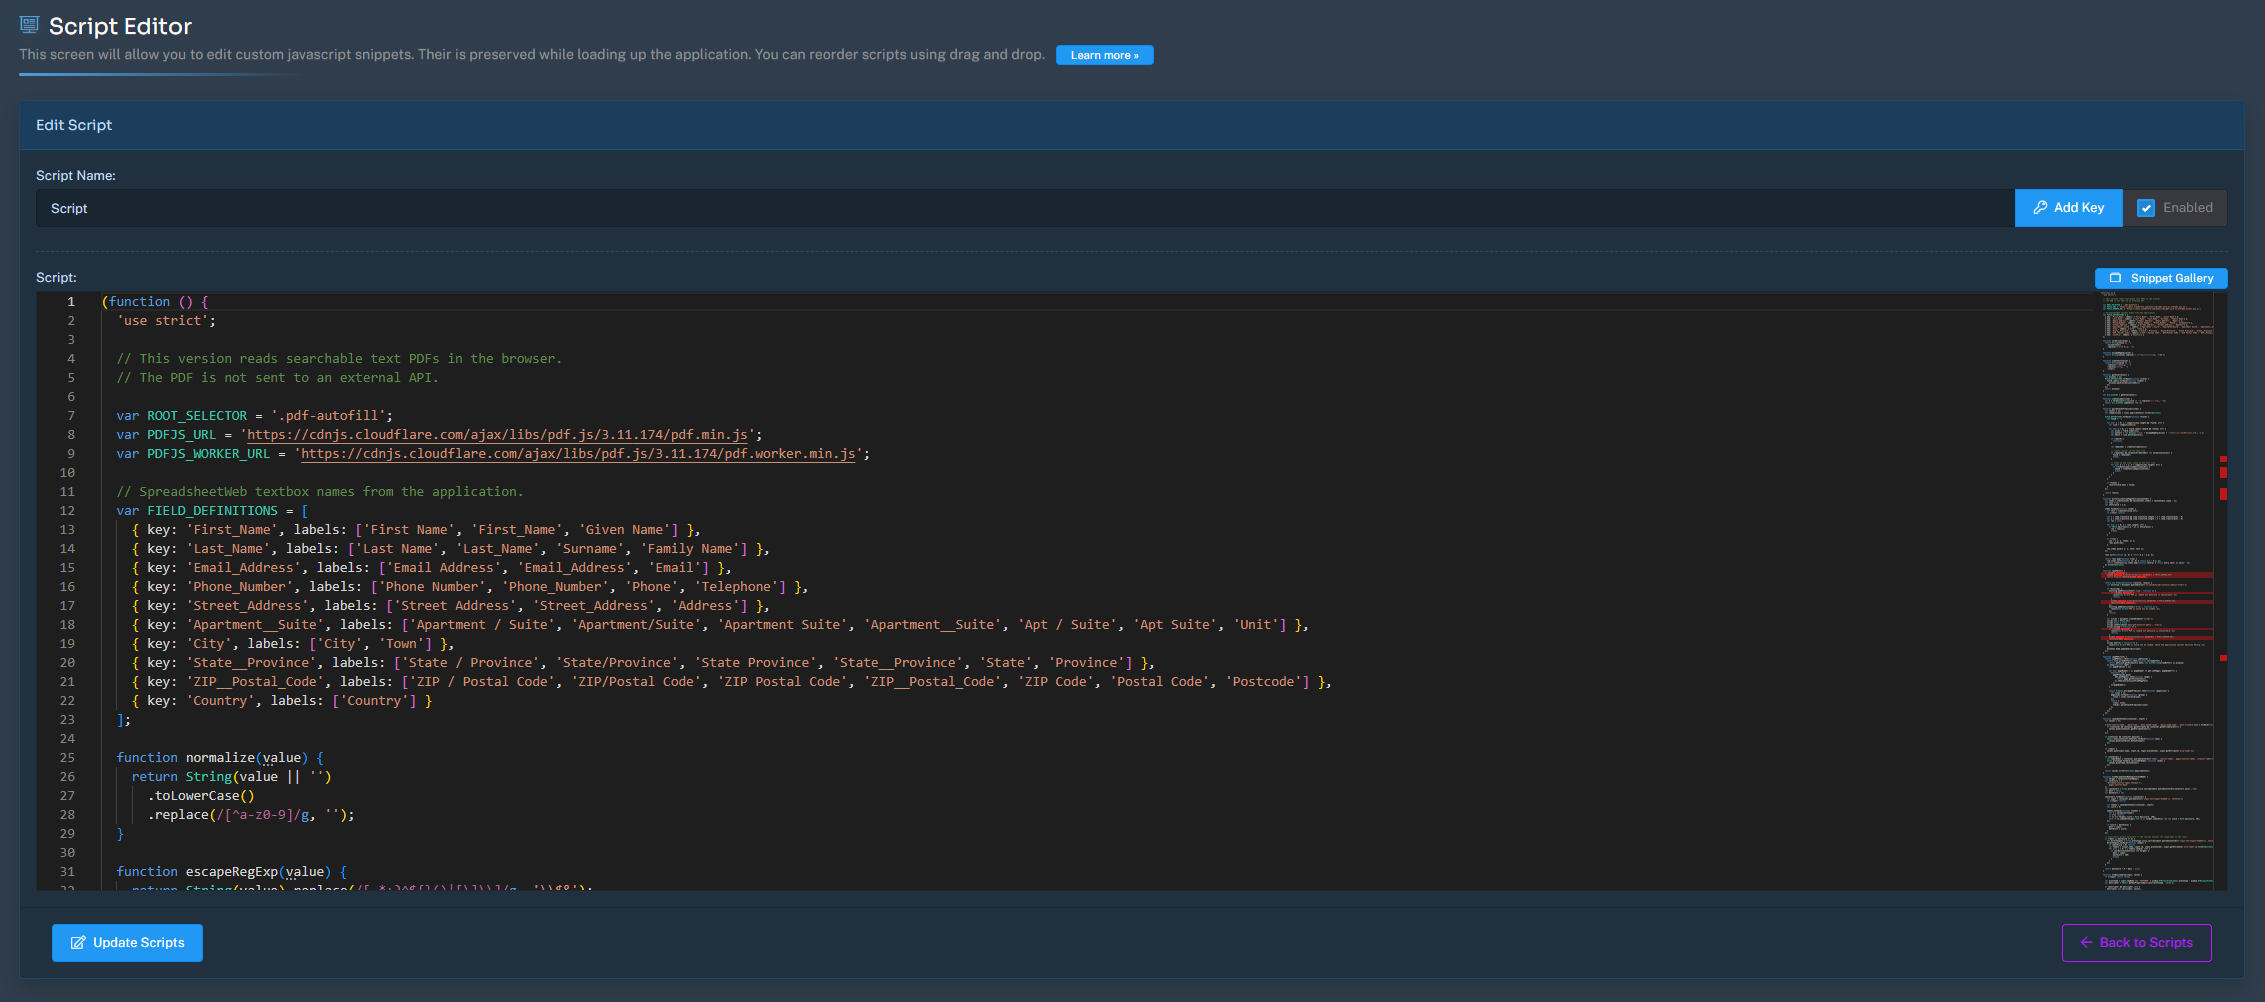Open the Learn more link

[1104, 55]
